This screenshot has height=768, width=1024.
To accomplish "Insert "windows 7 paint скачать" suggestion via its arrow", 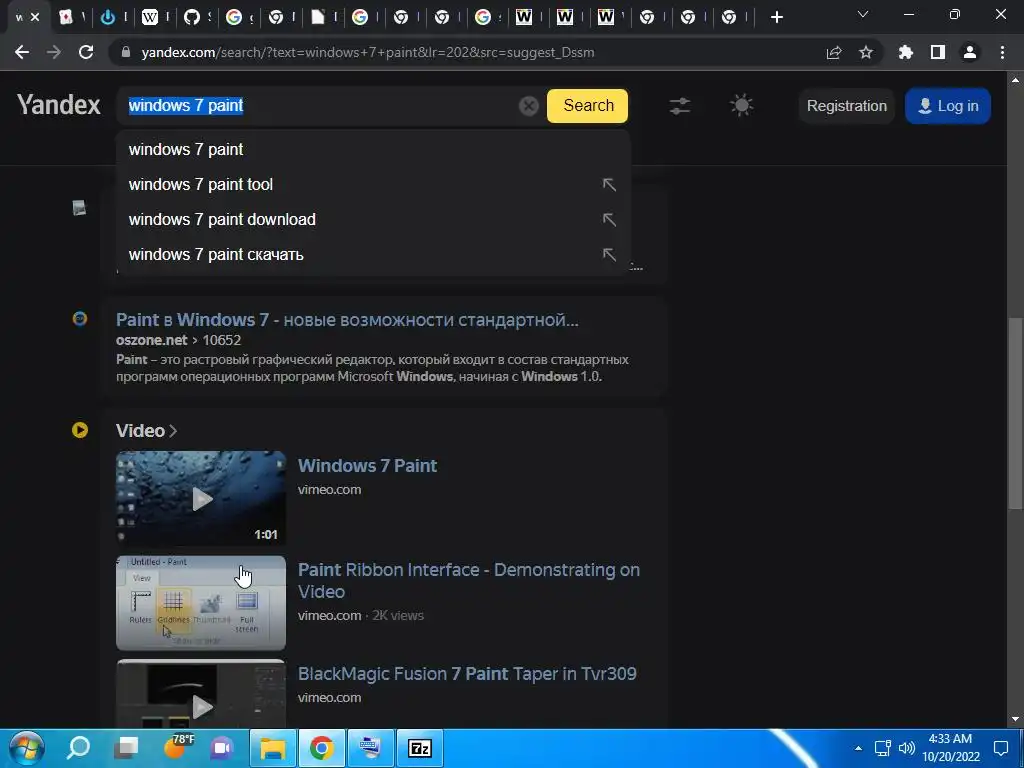I will 609,255.
